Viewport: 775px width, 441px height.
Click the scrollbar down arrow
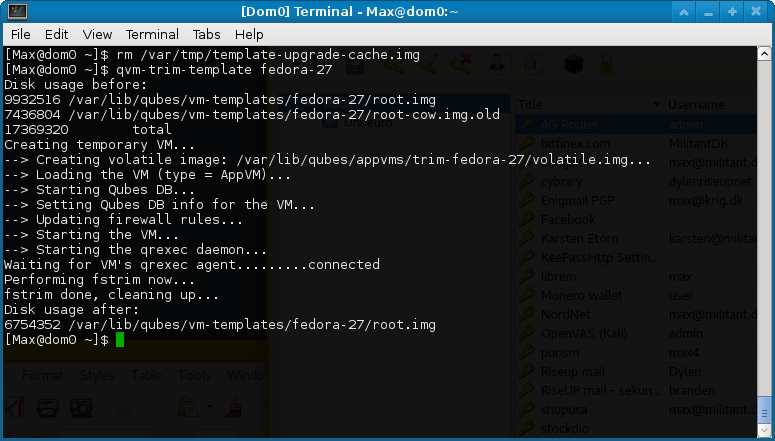tap(764, 428)
